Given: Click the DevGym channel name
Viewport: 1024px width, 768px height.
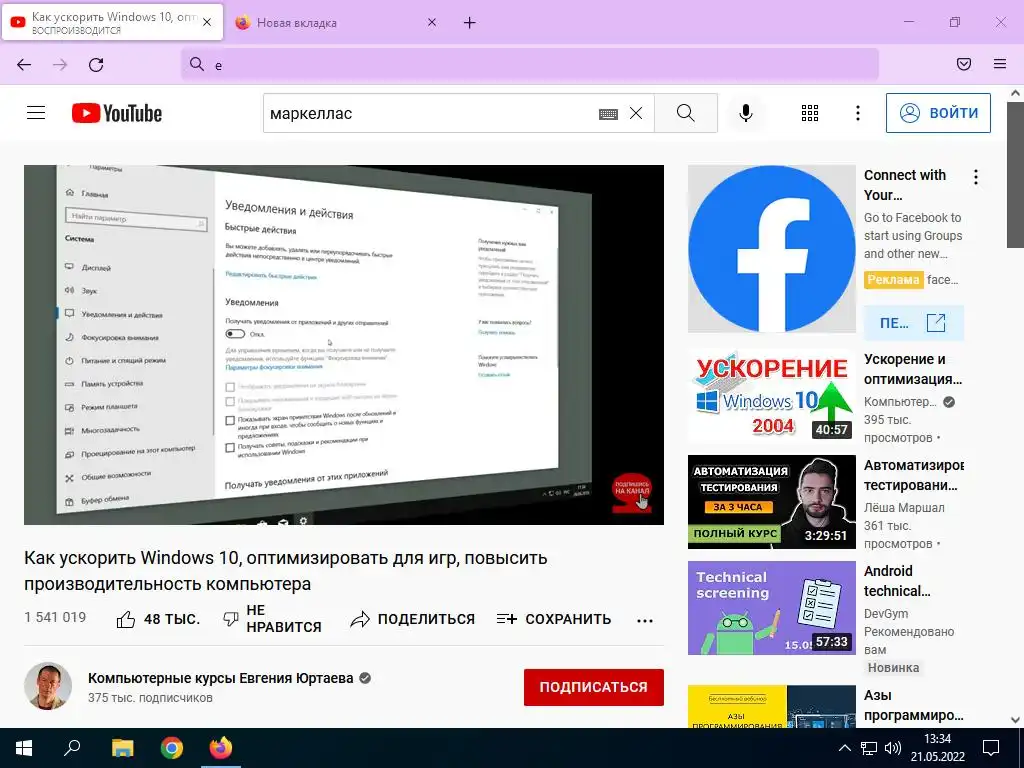Looking at the screenshot, I should (886, 613).
